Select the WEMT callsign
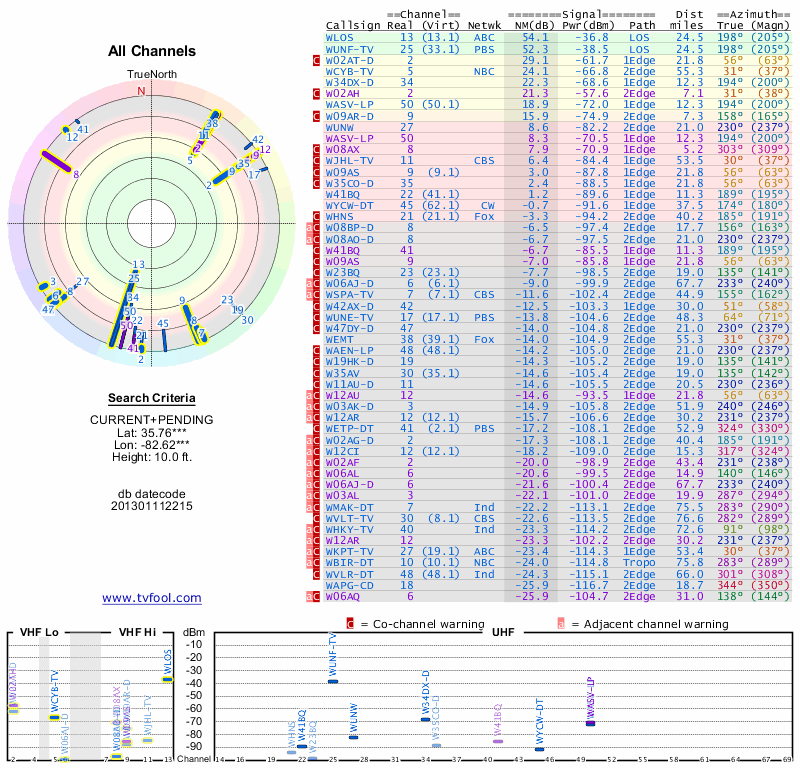This screenshot has width=800, height=768. (x=339, y=339)
